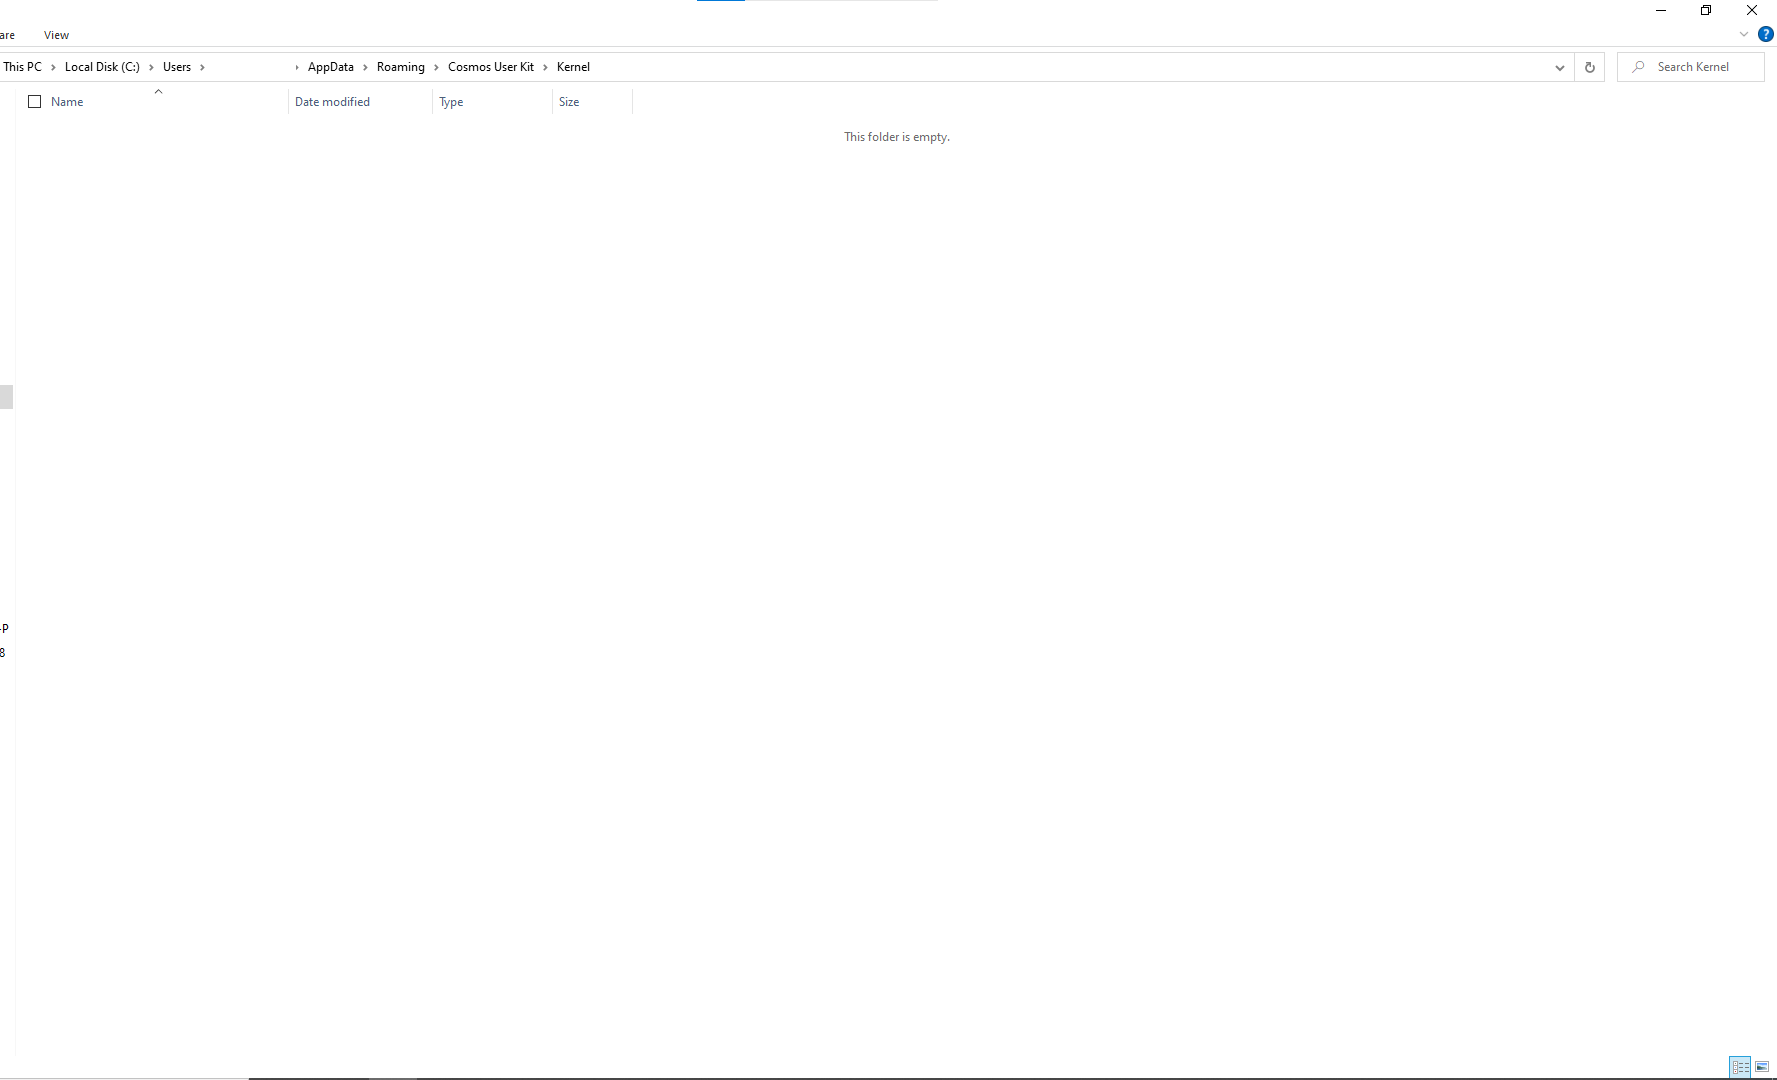Image resolution: width=1777 pixels, height=1080 pixels.
Task: Sort by the Type column header
Action: pyautogui.click(x=451, y=101)
